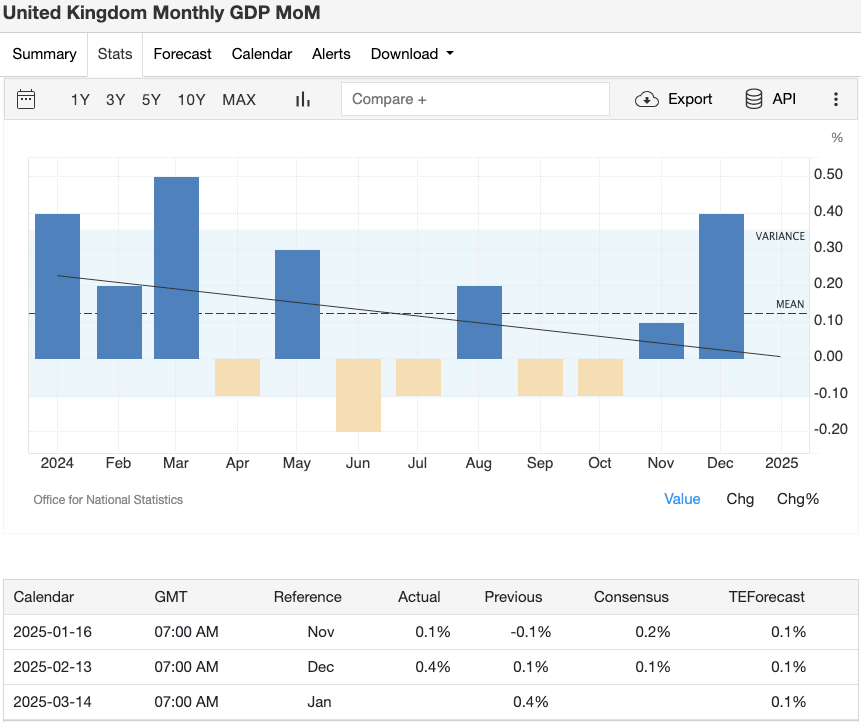Click the June negative tan bar
The width and height of the screenshot is (861, 722).
(358, 395)
